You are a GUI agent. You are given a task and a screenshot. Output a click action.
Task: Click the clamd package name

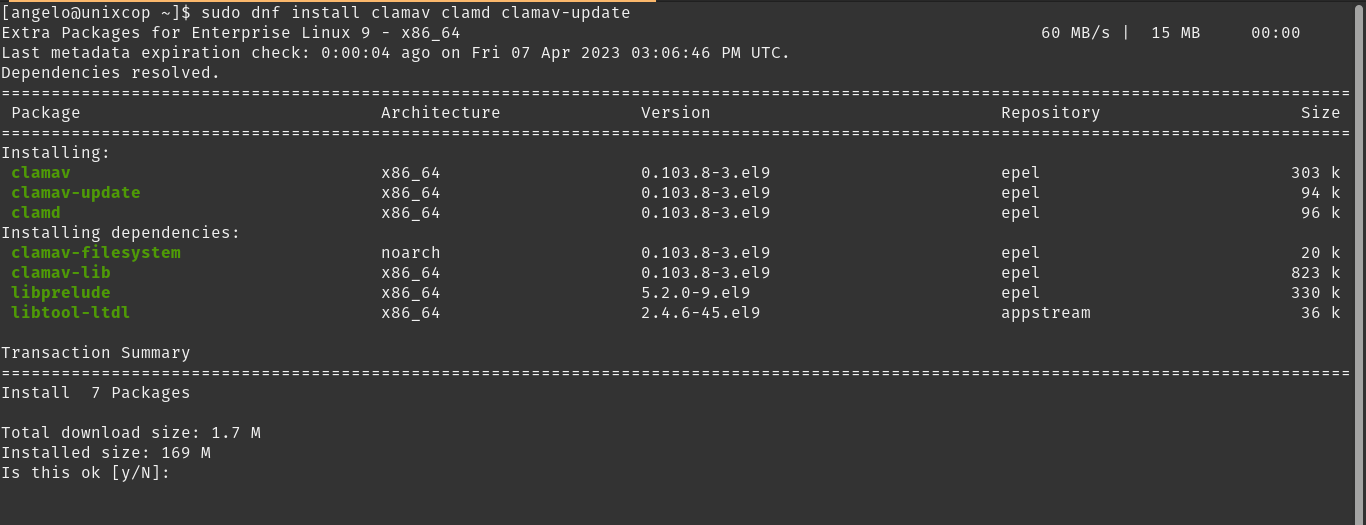coord(36,213)
